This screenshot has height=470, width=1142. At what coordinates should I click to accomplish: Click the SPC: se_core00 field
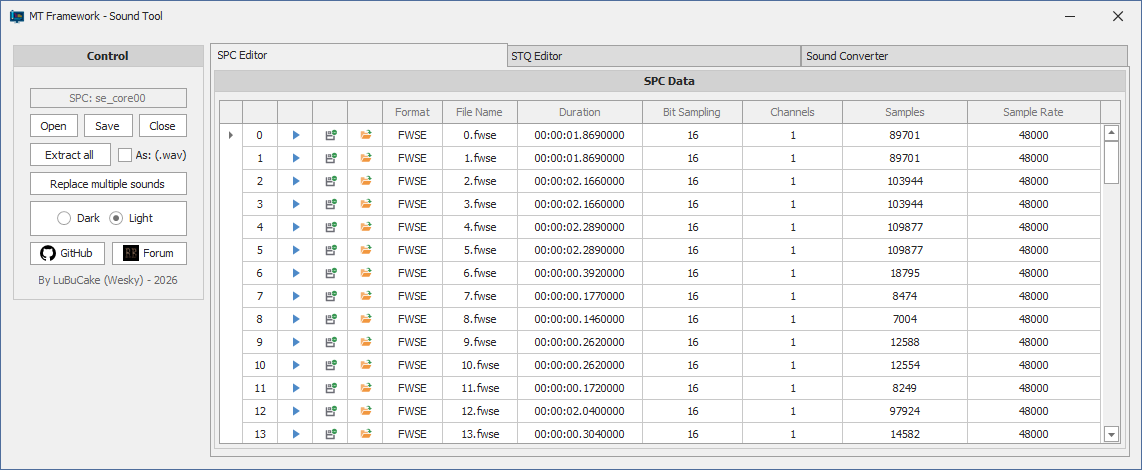(108, 98)
